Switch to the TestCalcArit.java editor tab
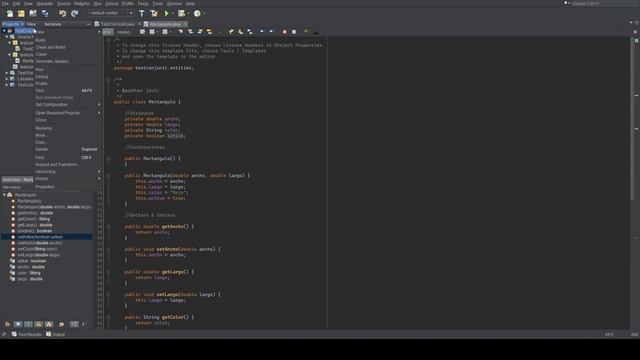Image resolution: width=640 pixels, height=360 pixels. click(118, 24)
